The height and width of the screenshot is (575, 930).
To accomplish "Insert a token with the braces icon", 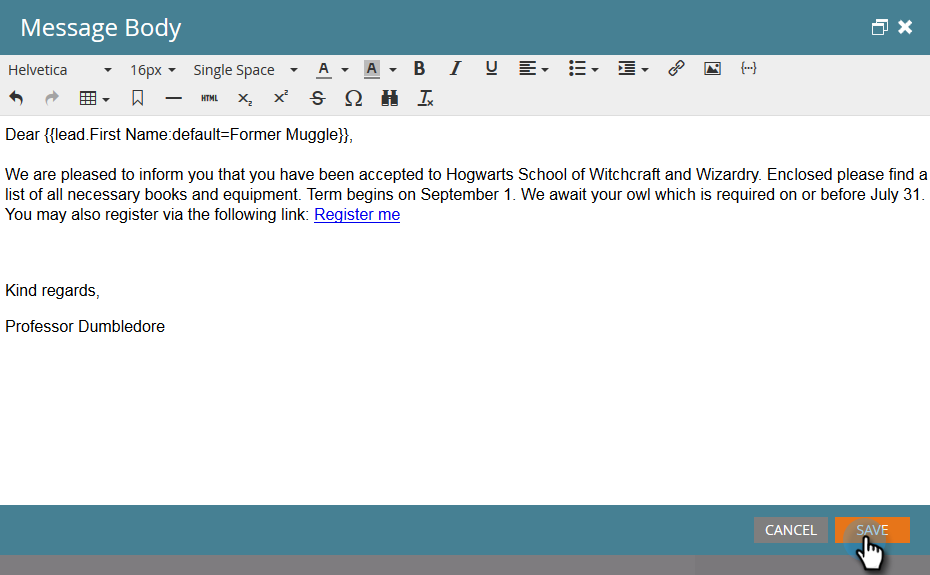I will (749, 68).
